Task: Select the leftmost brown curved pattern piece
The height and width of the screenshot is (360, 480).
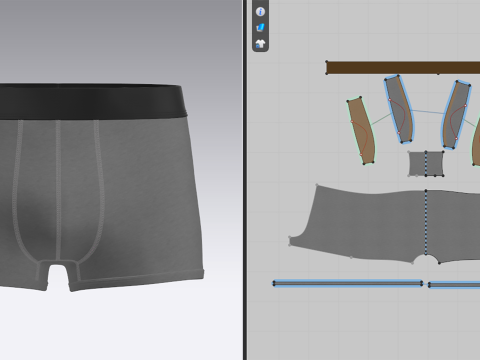Action: pos(361,130)
